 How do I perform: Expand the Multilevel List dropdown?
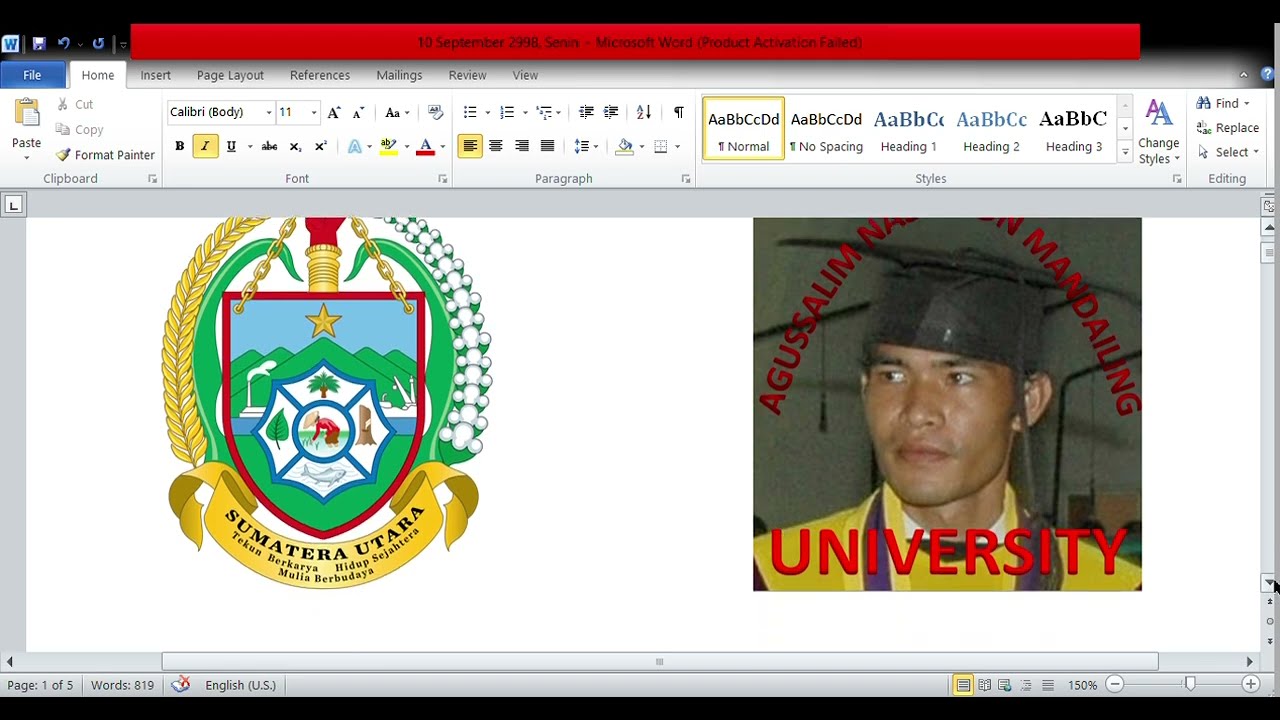coord(558,112)
